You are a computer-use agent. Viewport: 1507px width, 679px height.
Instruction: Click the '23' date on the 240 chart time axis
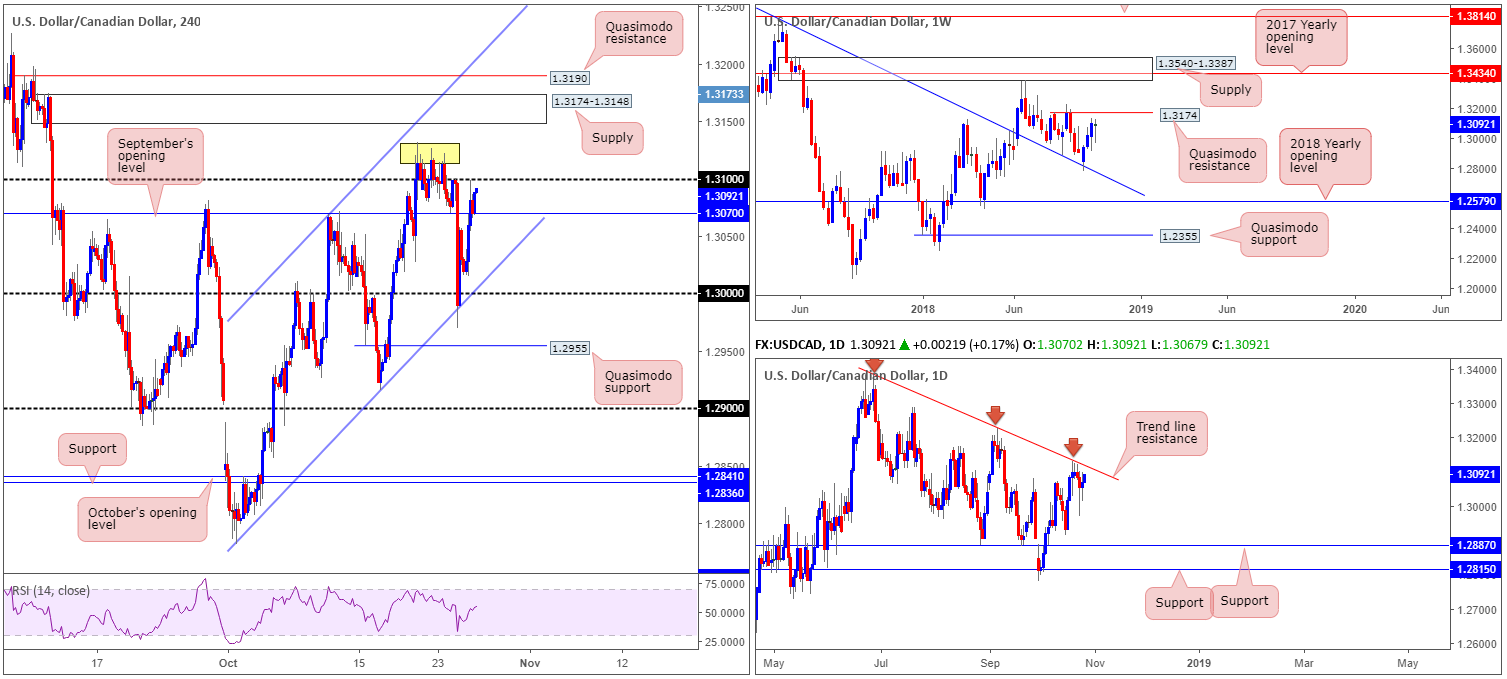pos(438,662)
